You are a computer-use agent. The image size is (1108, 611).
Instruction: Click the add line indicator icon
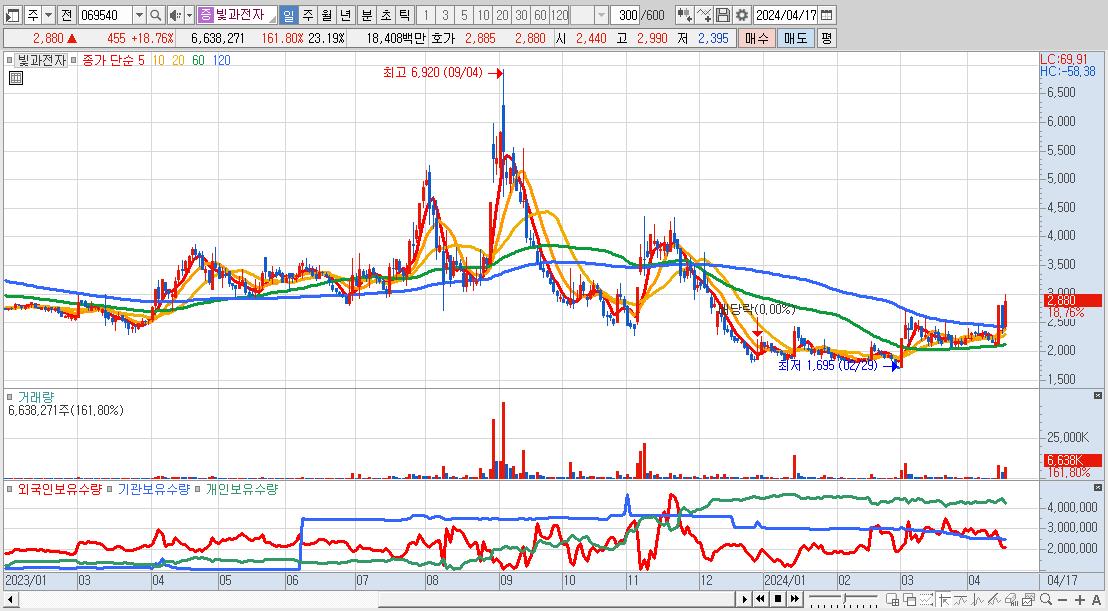coord(704,15)
